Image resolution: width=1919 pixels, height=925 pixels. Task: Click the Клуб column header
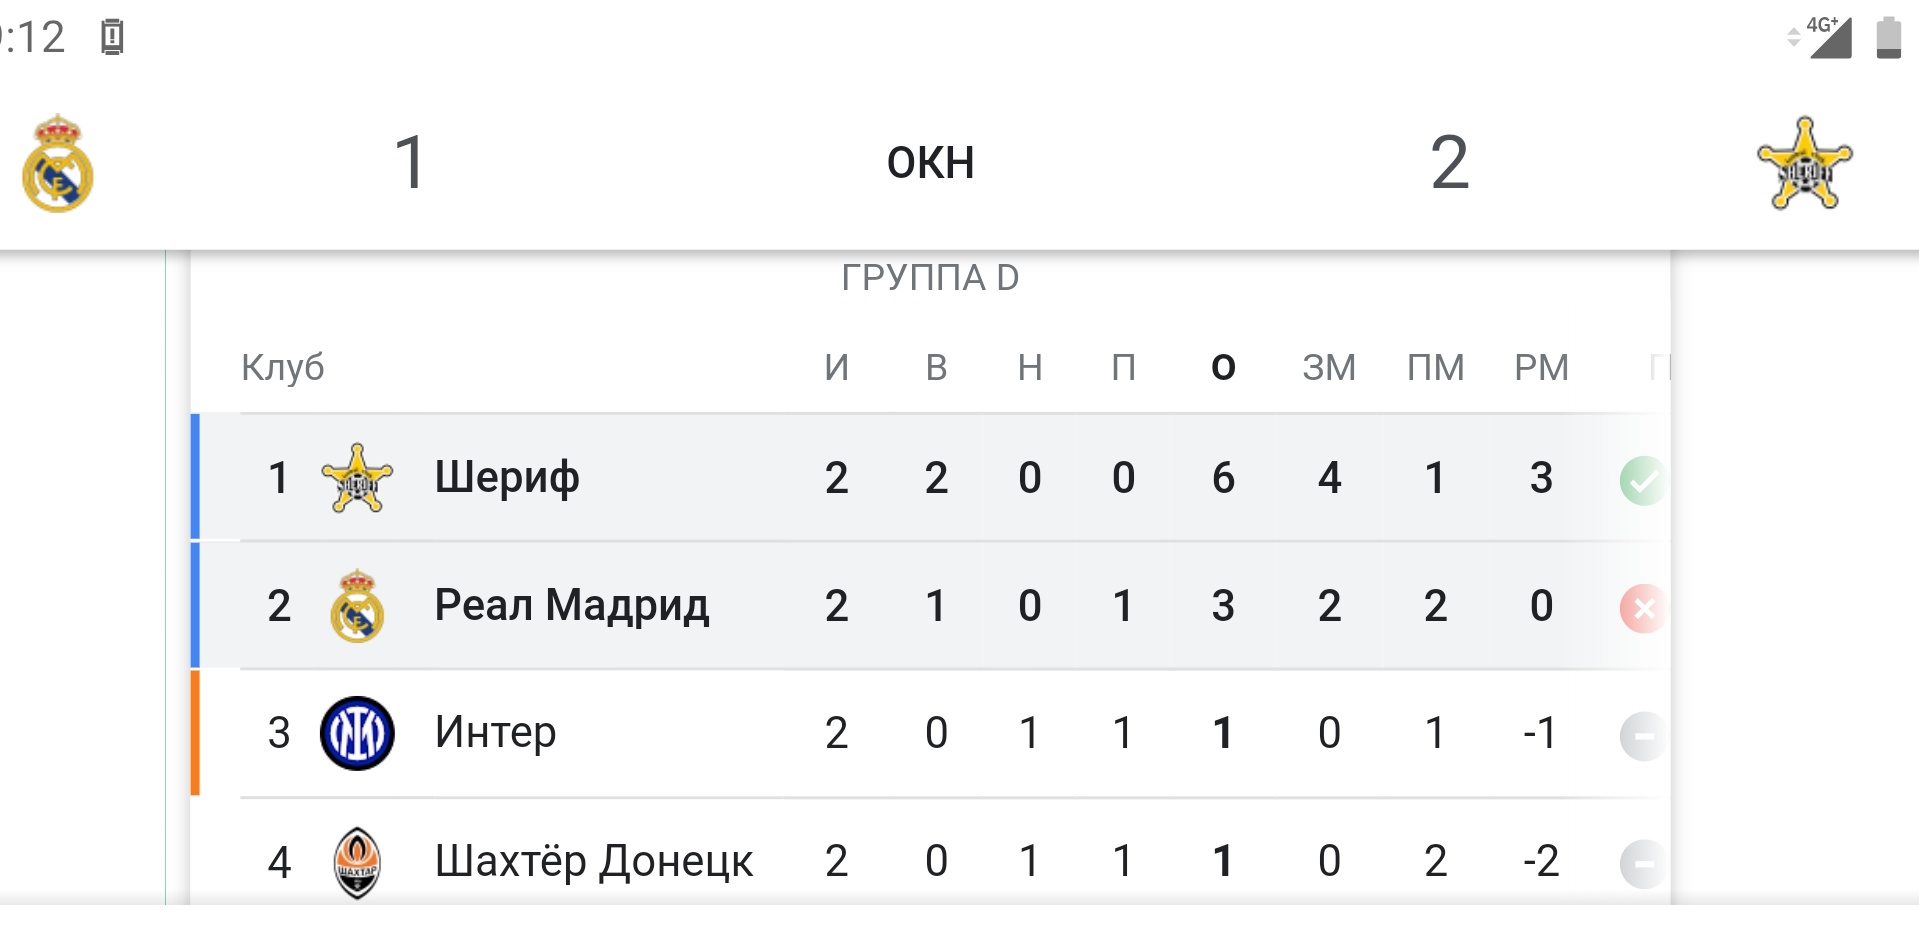[283, 368]
